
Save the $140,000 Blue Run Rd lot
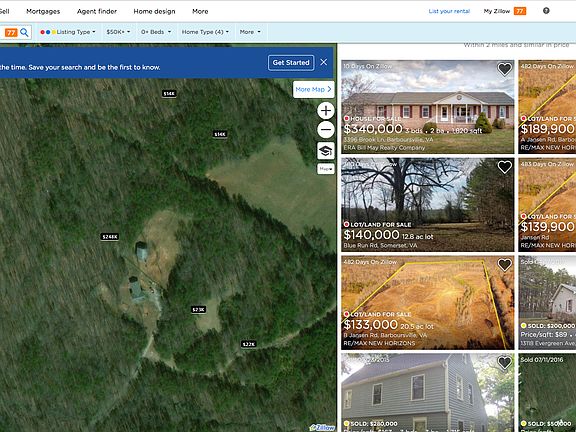click(504, 167)
